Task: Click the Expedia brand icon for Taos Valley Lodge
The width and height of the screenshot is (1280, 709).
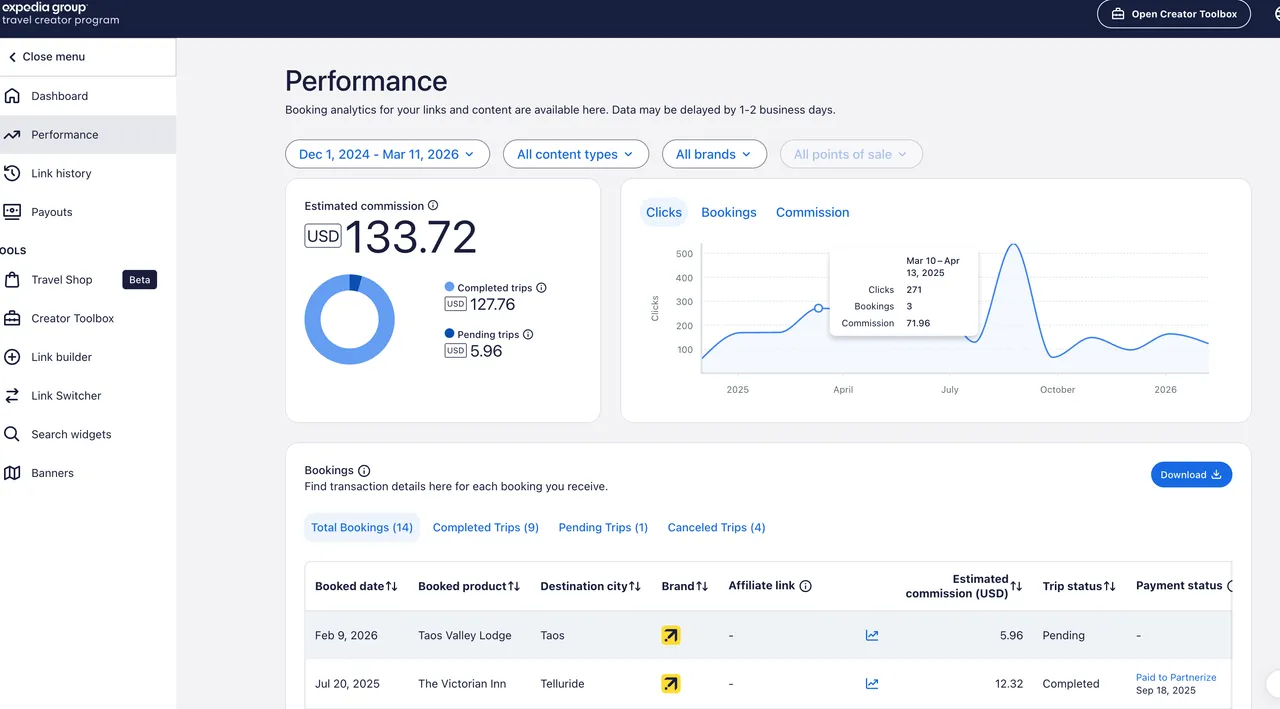Action: coord(670,635)
